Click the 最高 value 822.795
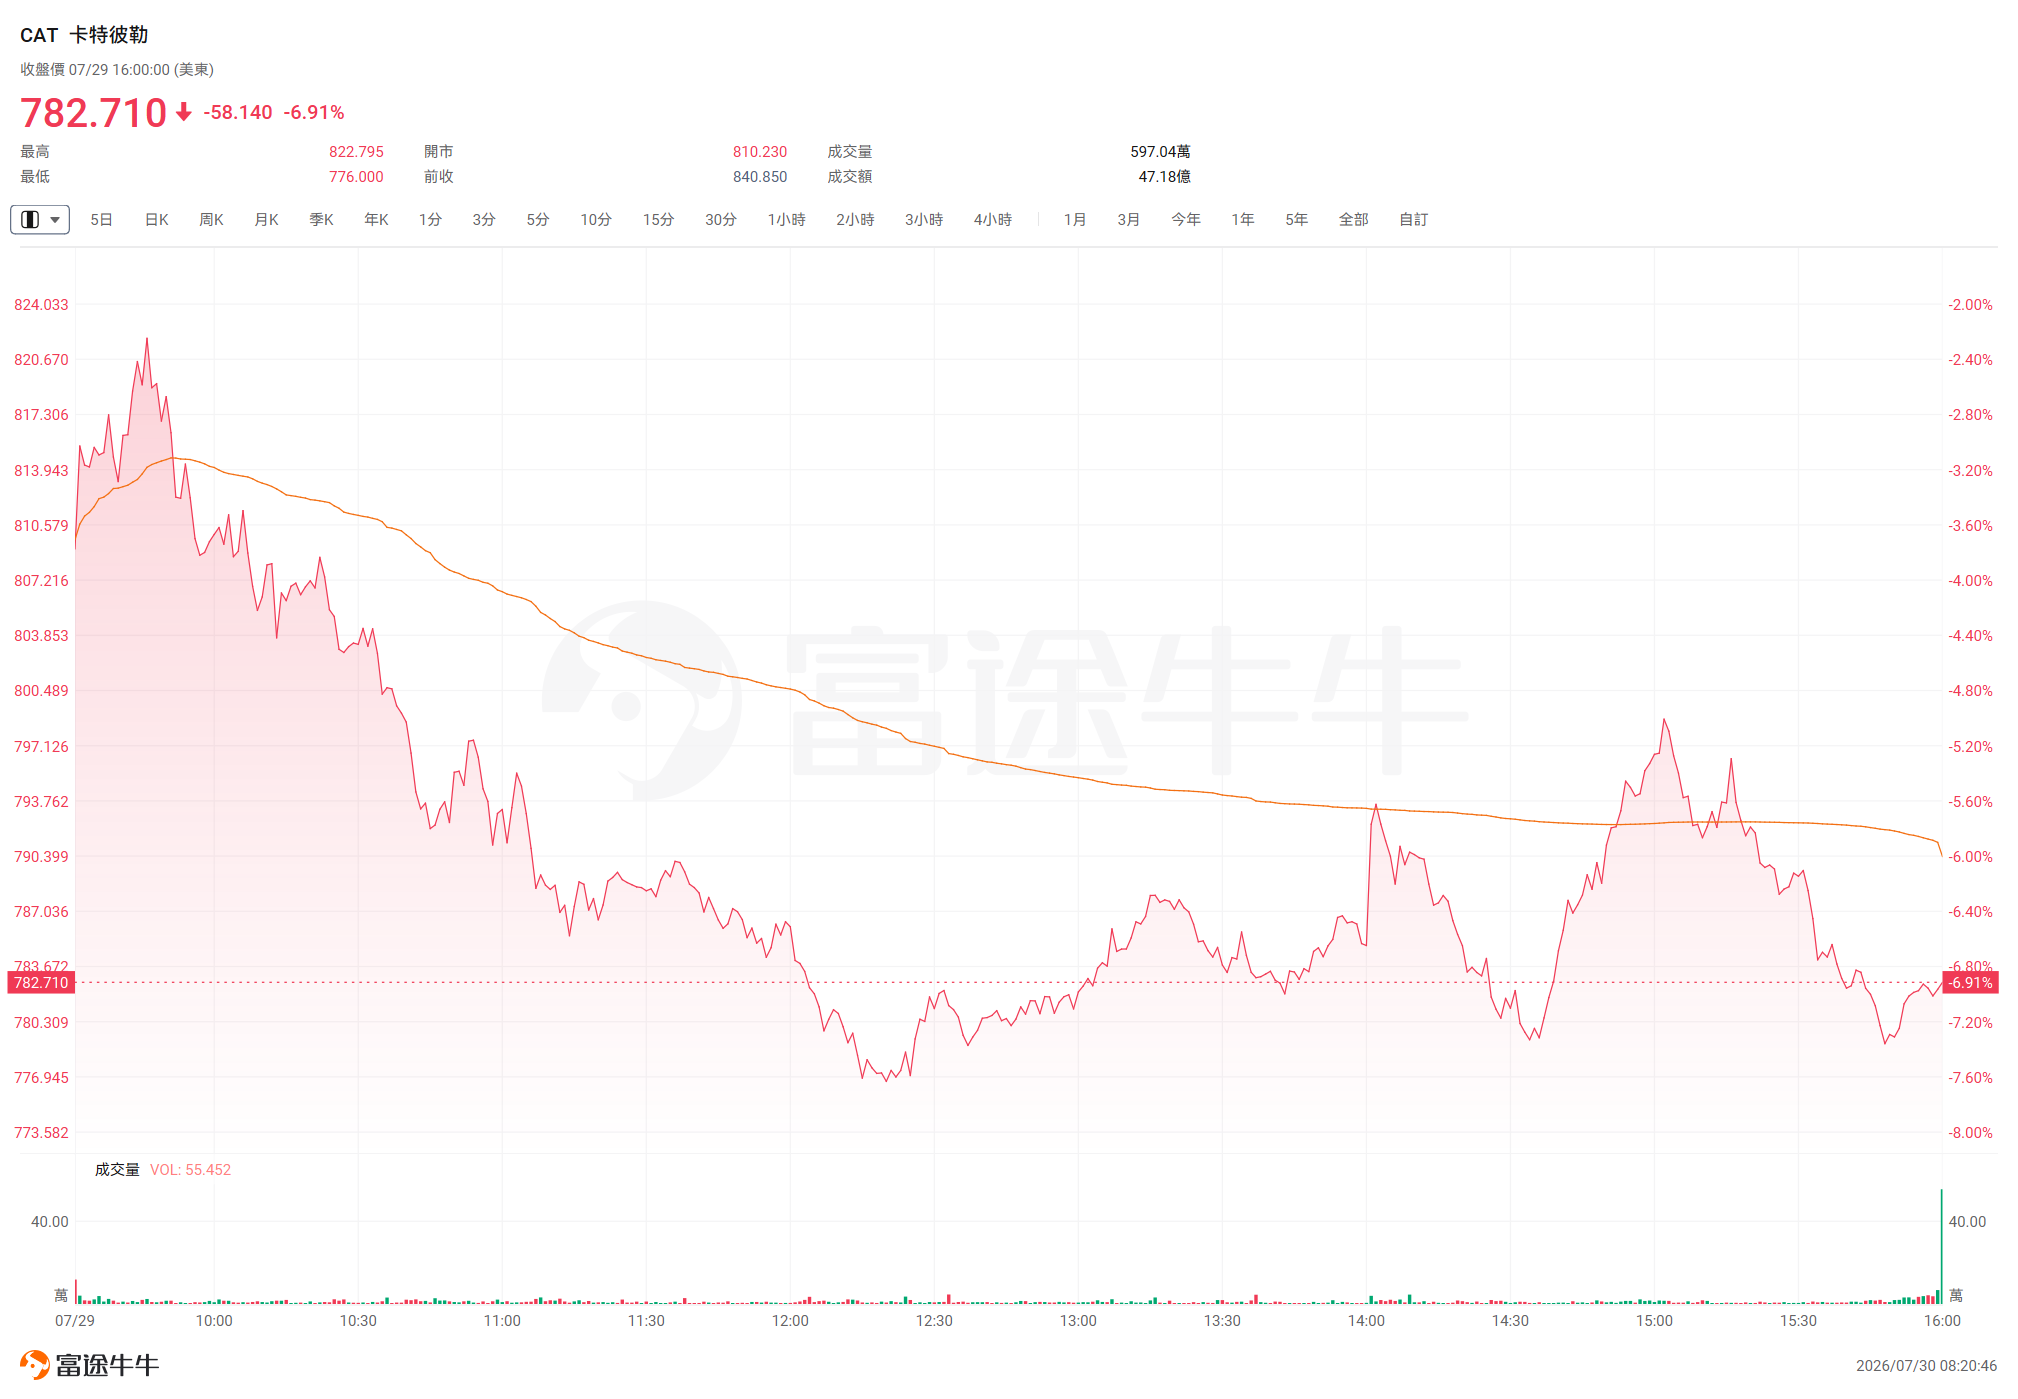Image resolution: width=2018 pixels, height=1399 pixels. (356, 151)
